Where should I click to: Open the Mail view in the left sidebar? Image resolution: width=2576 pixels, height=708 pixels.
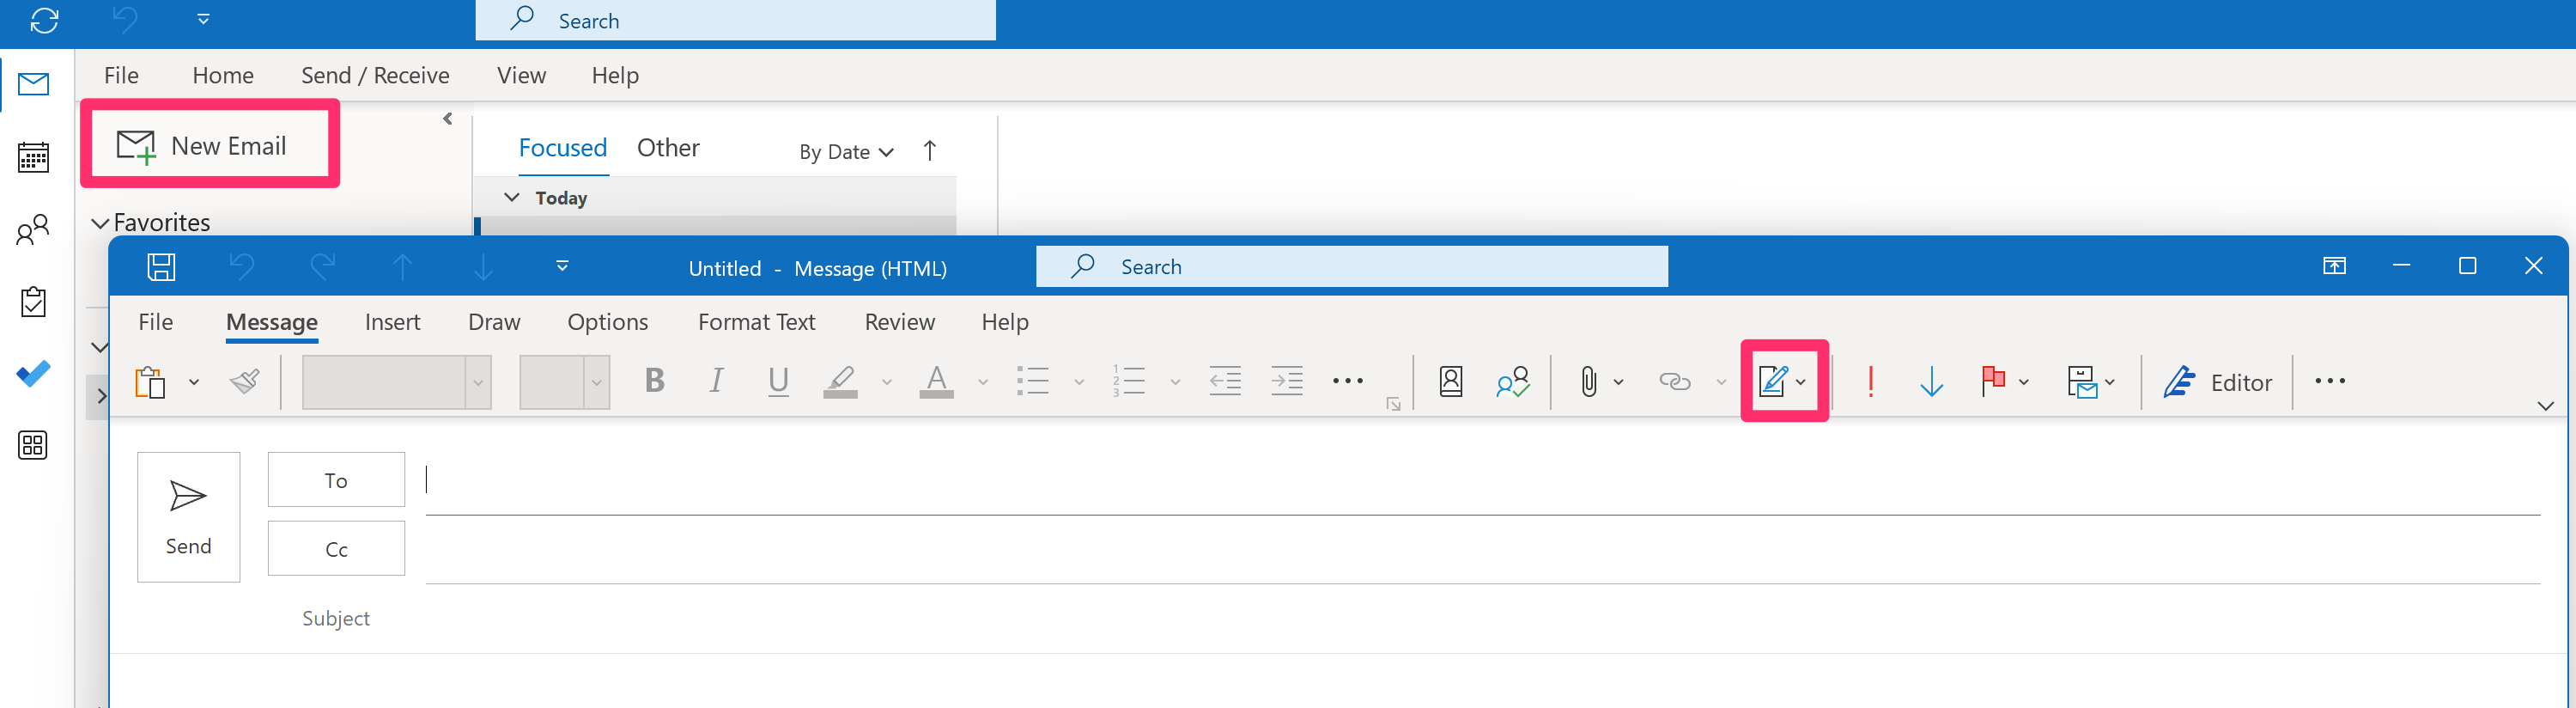pos(33,84)
